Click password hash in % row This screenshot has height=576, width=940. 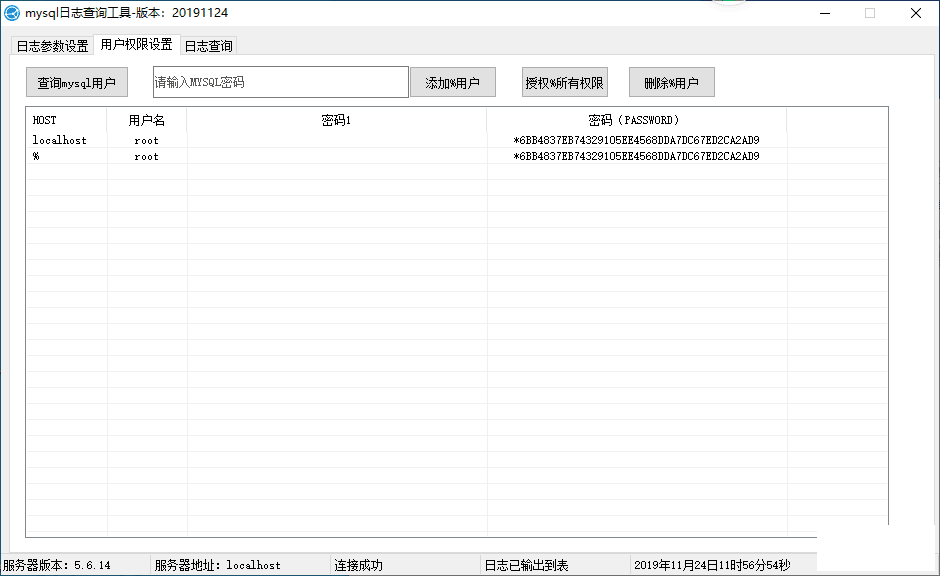point(637,156)
